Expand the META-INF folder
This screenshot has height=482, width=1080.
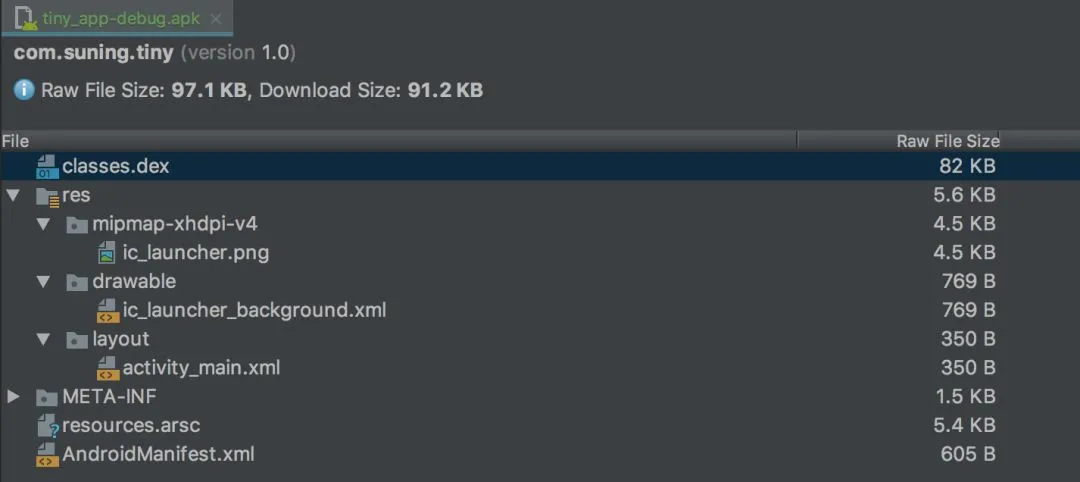point(13,397)
